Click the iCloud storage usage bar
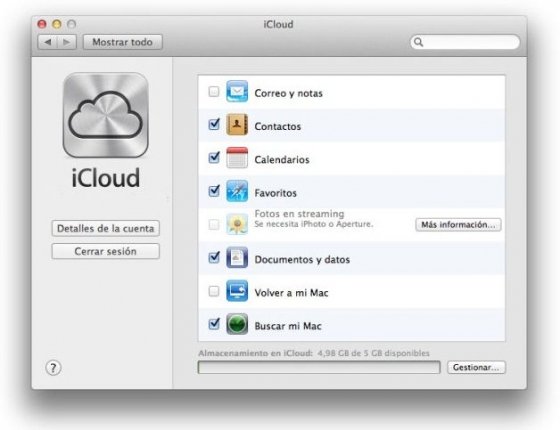This screenshot has width=560, height=430. (319, 368)
